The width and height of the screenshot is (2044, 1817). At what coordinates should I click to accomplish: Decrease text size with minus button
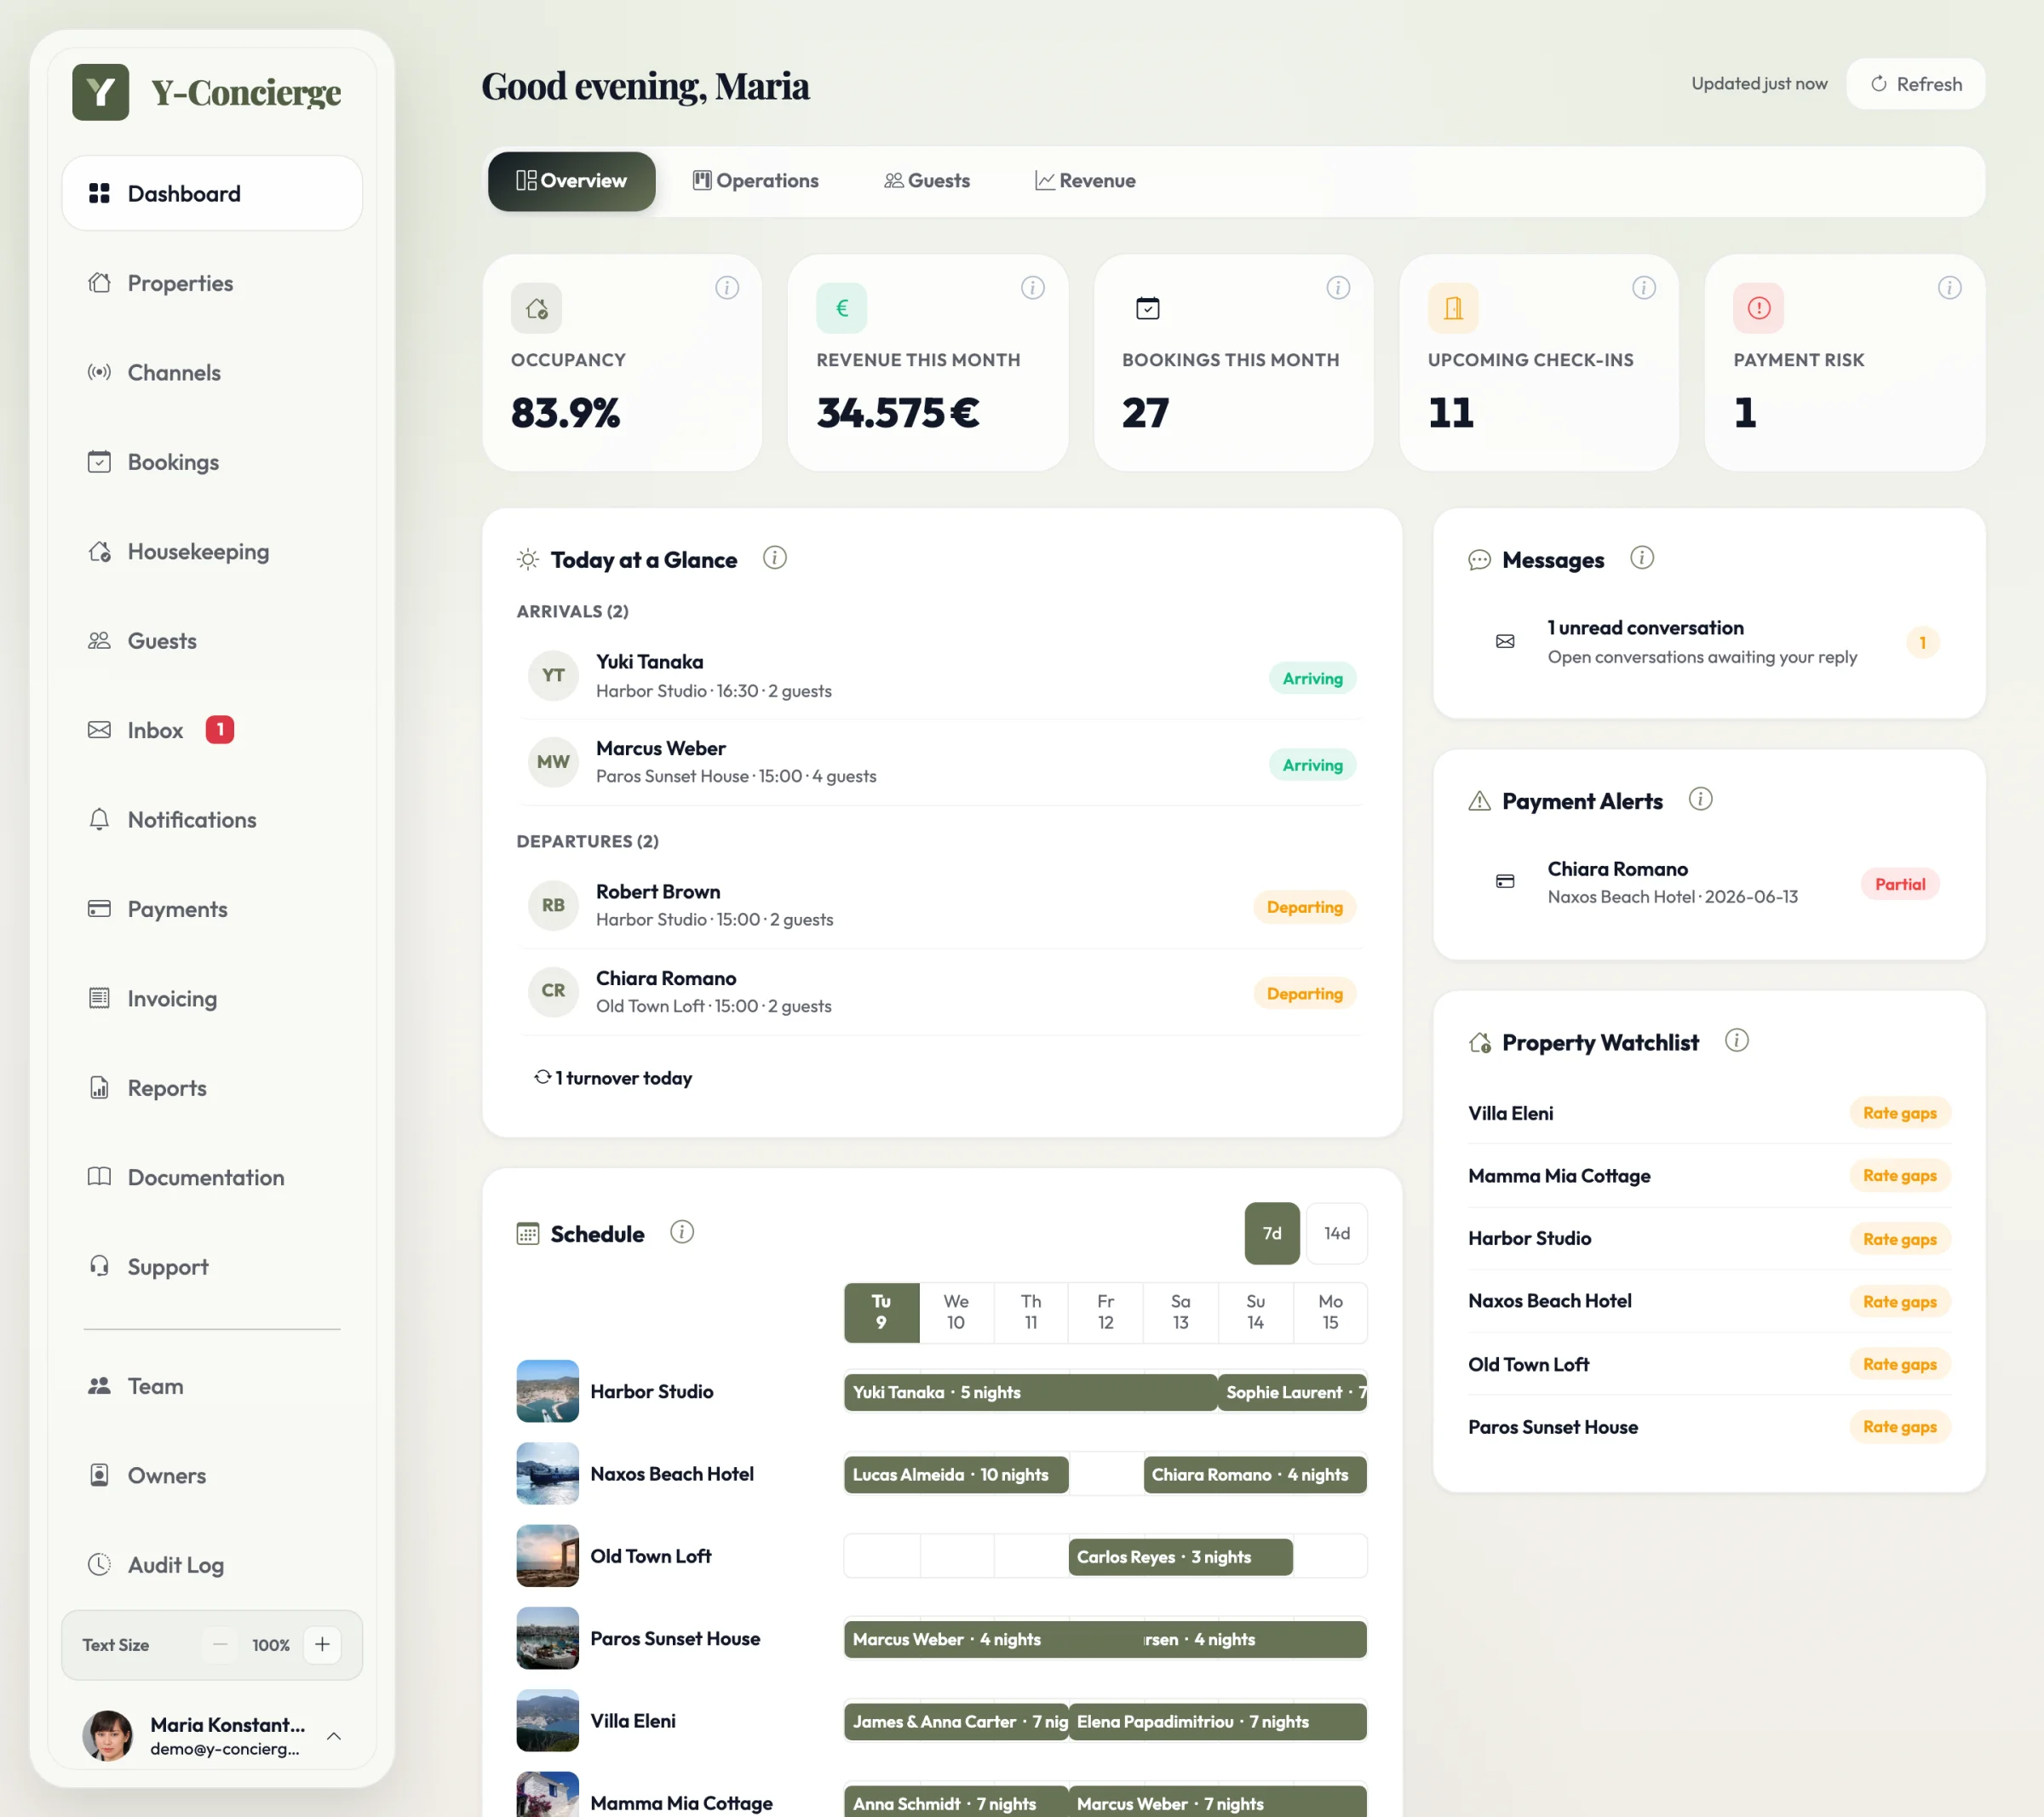click(220, 1645)
